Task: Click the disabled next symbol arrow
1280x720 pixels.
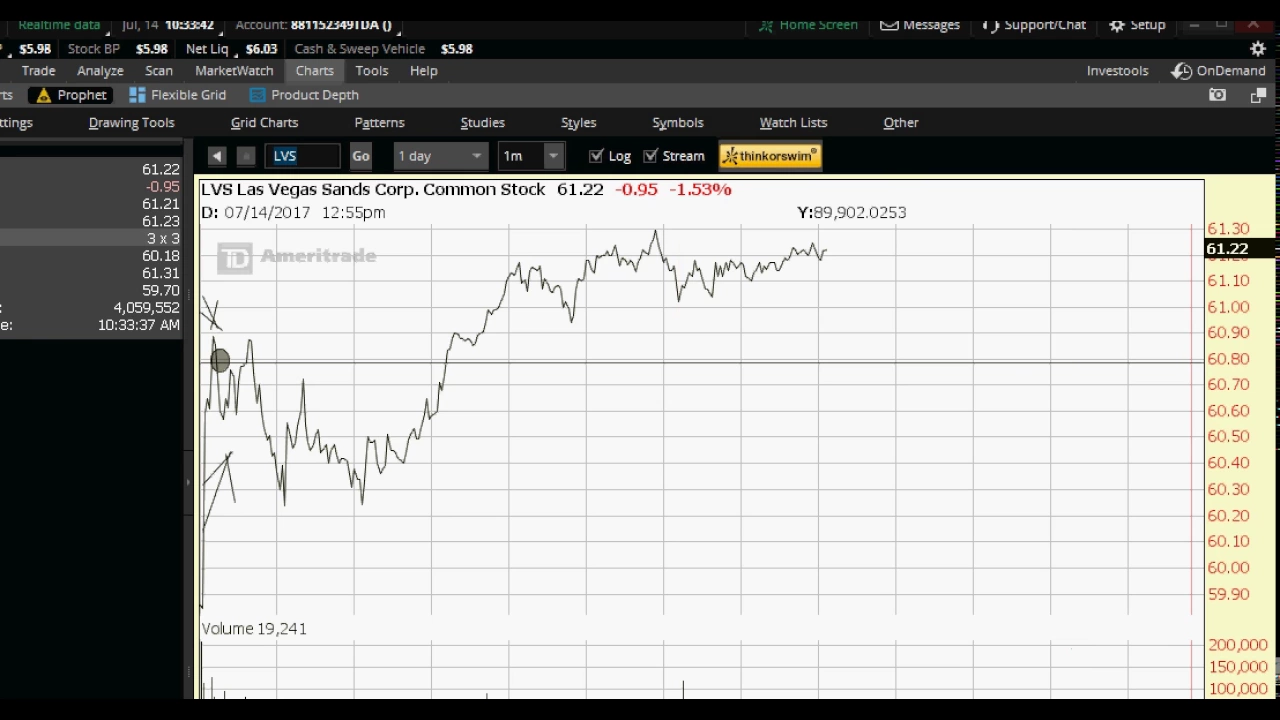Action: [x=246, y=156]
